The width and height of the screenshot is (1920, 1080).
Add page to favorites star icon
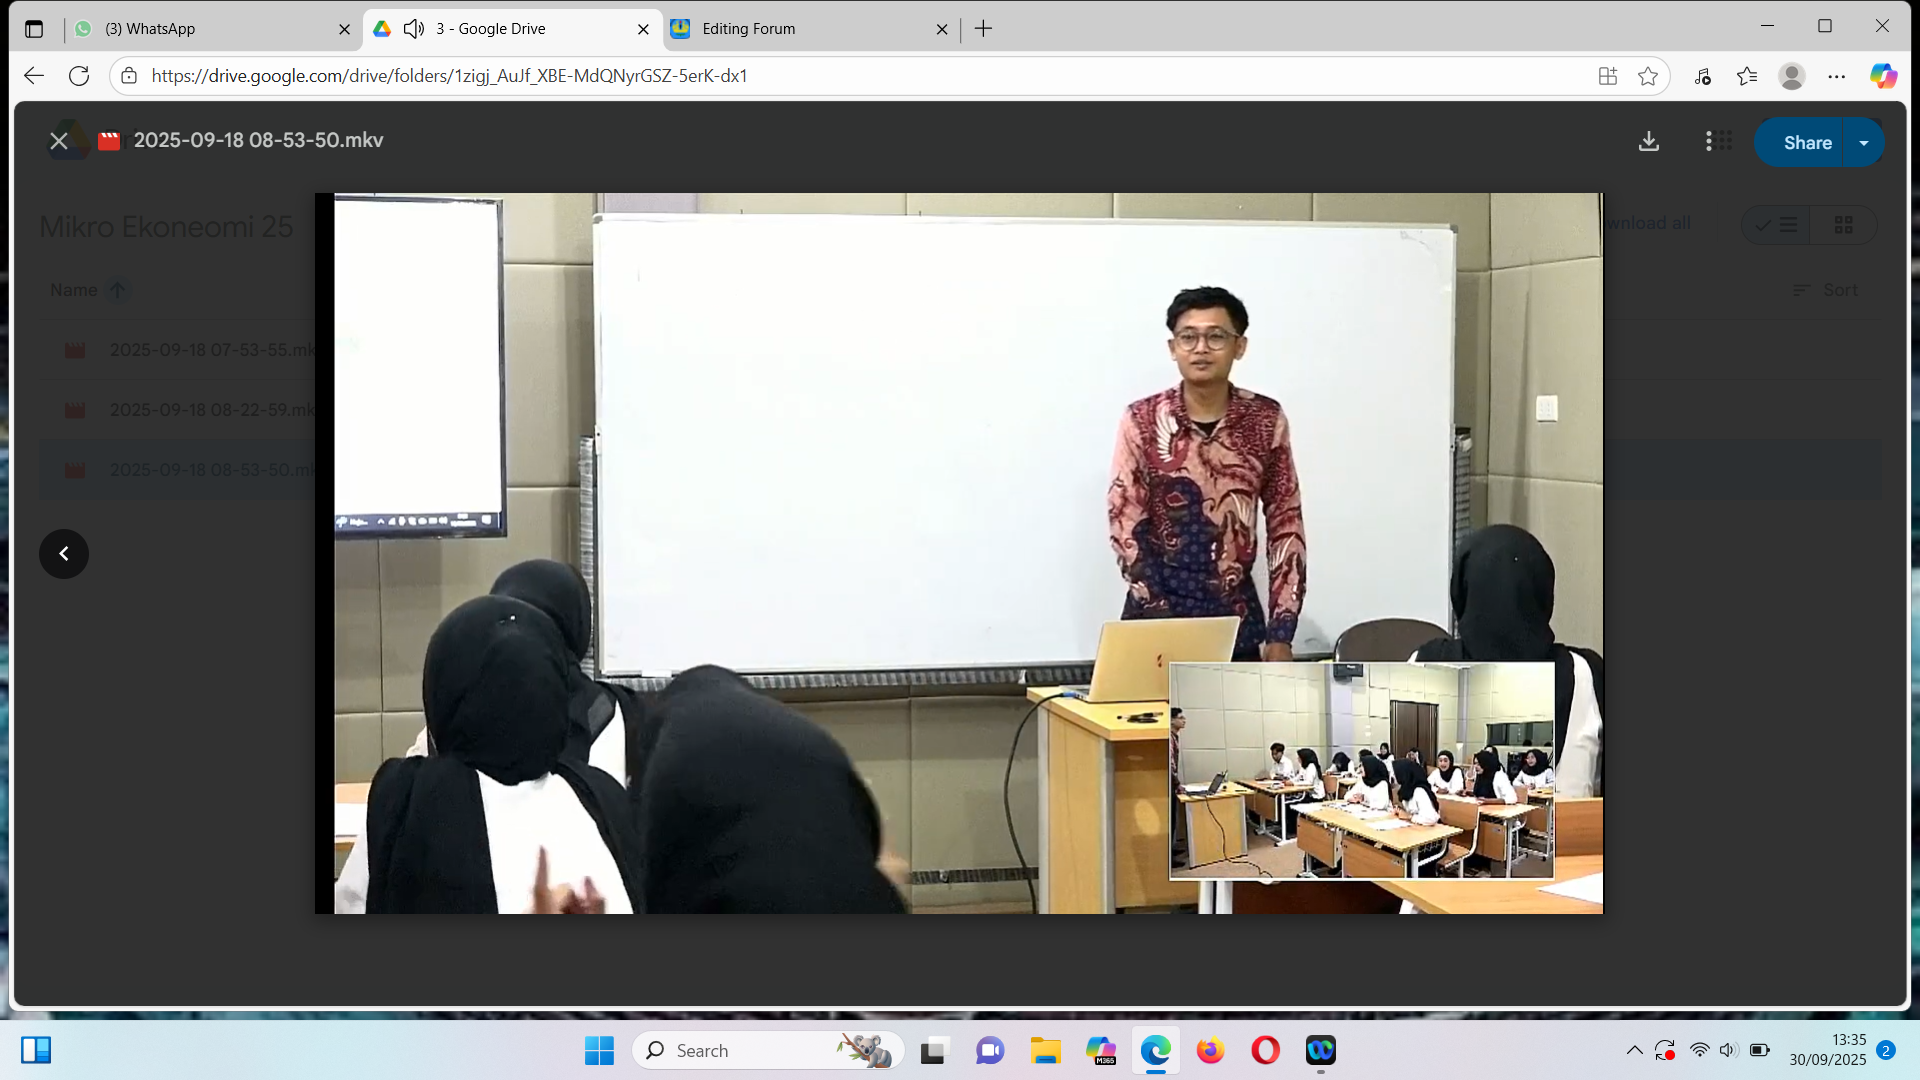tap(1648, 76)
